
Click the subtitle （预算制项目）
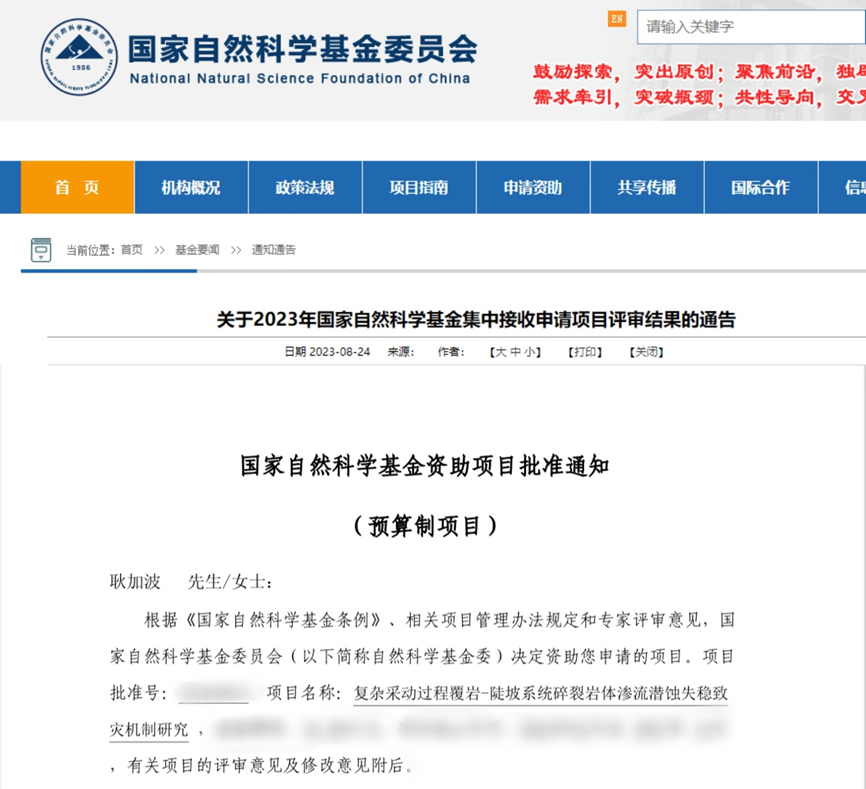[x=425, y=526]
